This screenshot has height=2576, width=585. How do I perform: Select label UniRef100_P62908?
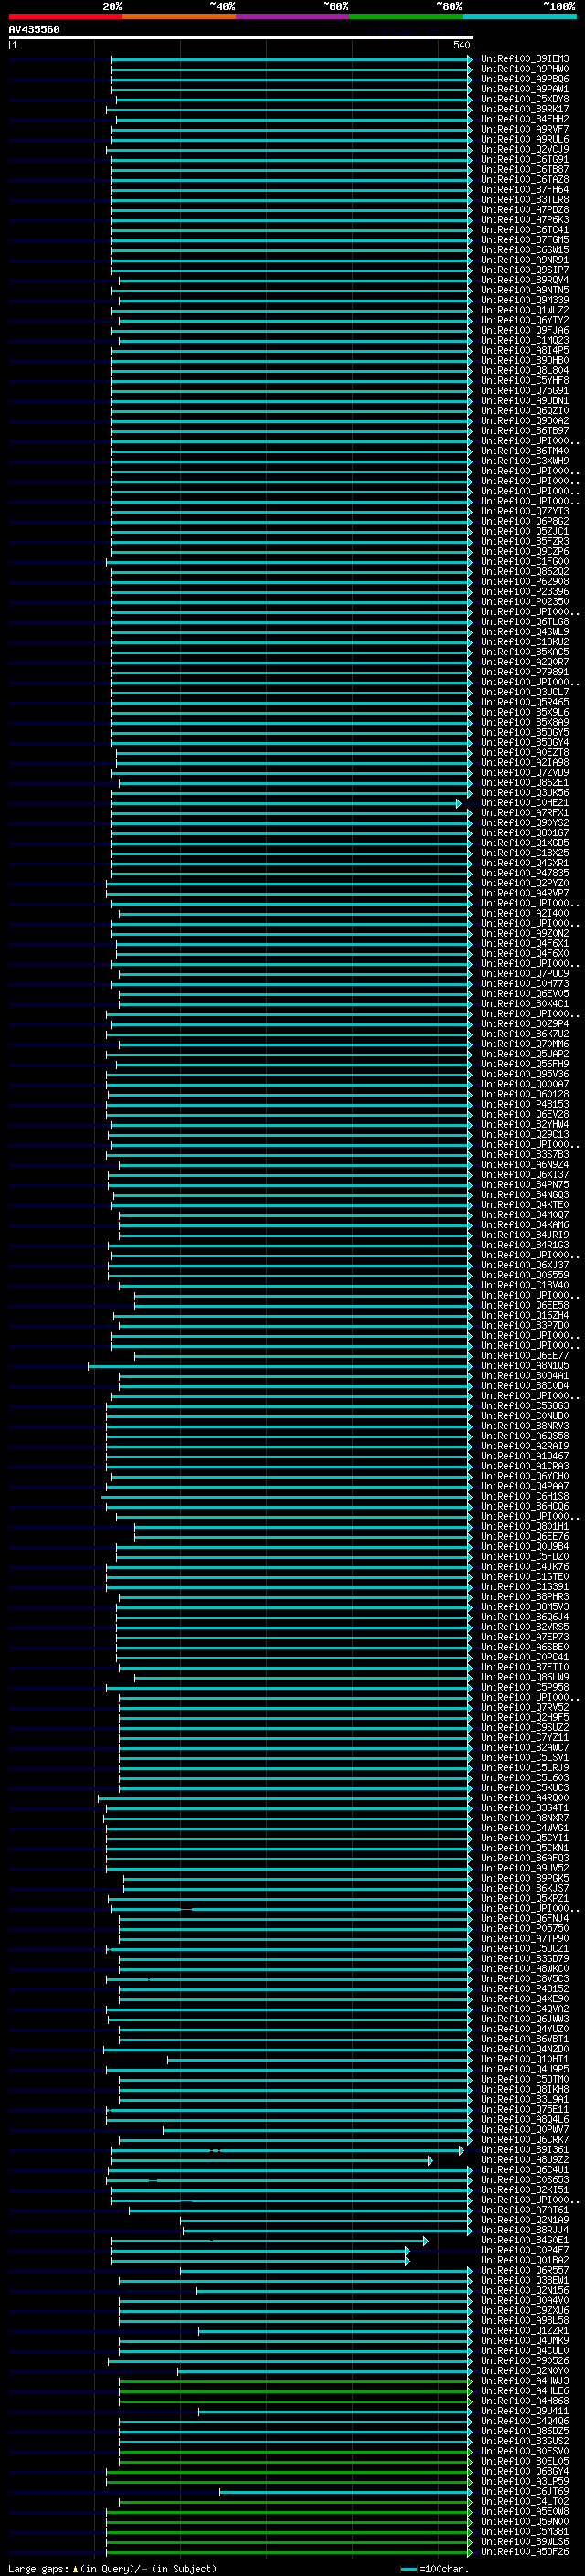coord(524,581)
